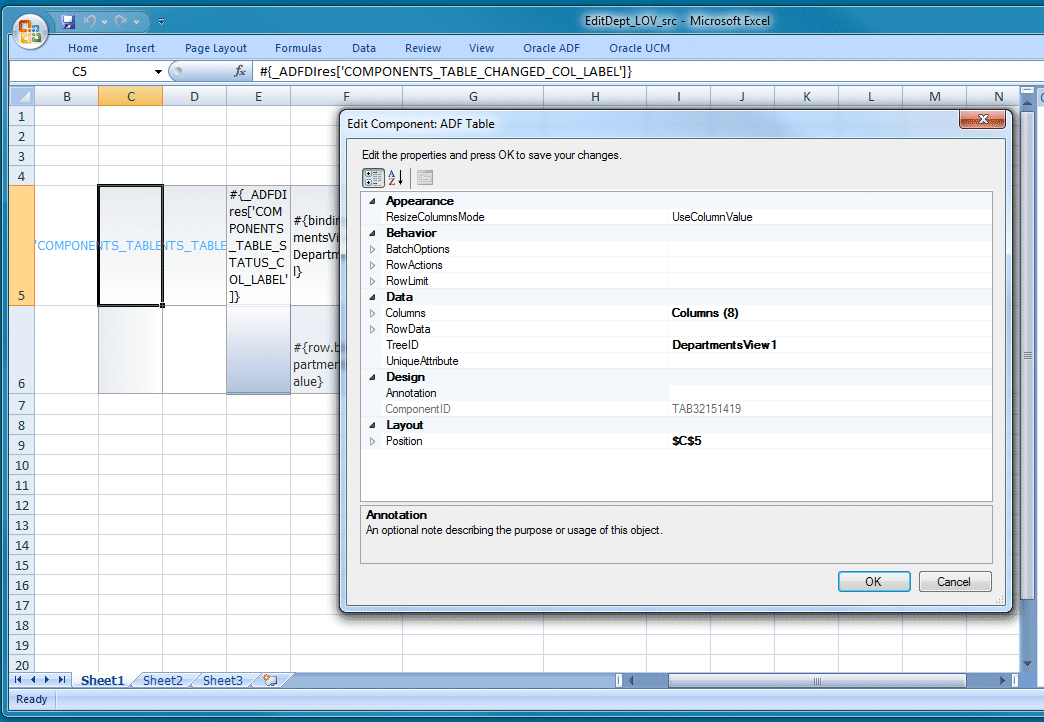The image size is (1044, 722).
Task: Go to next sheet navigation arrow
Action: click(47, 680)
